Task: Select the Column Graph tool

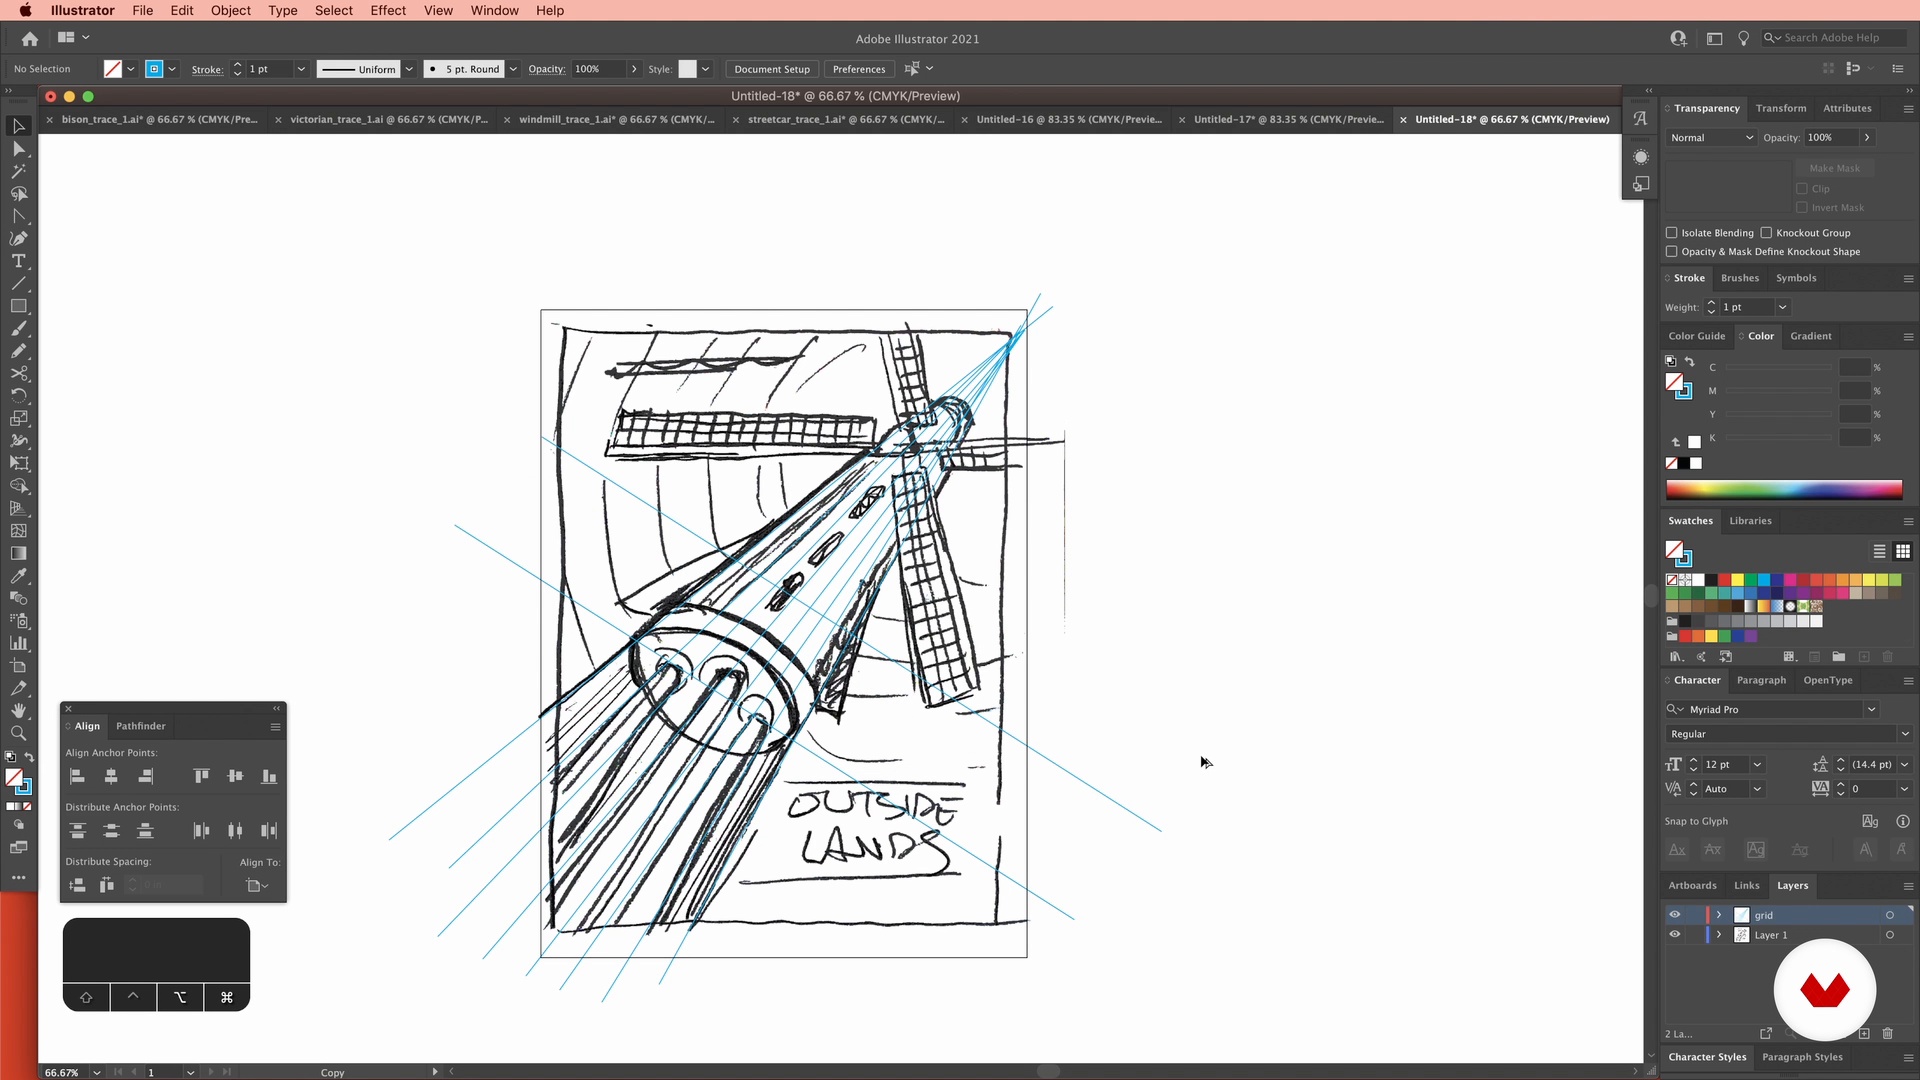Action: (18, 644)
